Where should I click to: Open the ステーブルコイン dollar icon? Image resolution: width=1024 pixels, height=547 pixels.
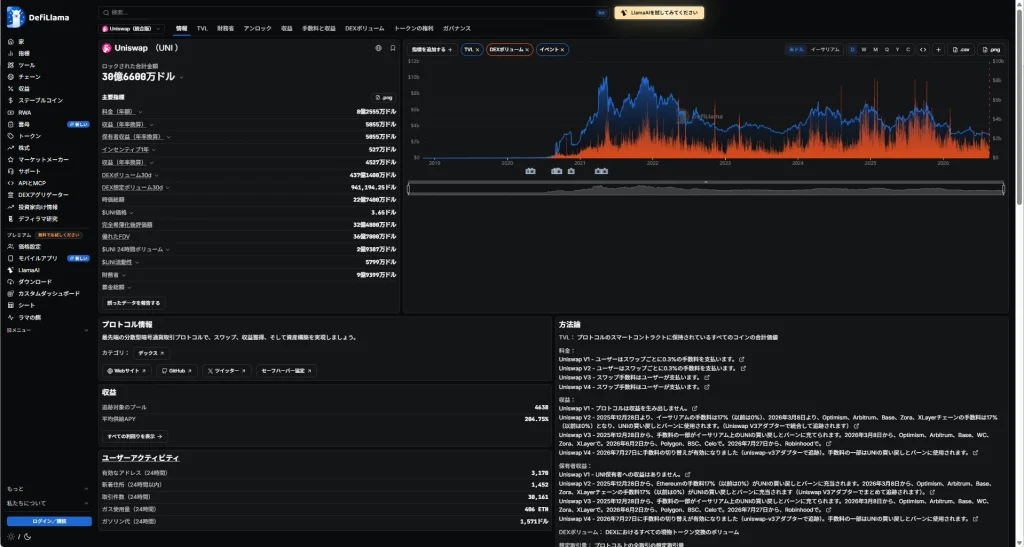click(x=10, y=101)
